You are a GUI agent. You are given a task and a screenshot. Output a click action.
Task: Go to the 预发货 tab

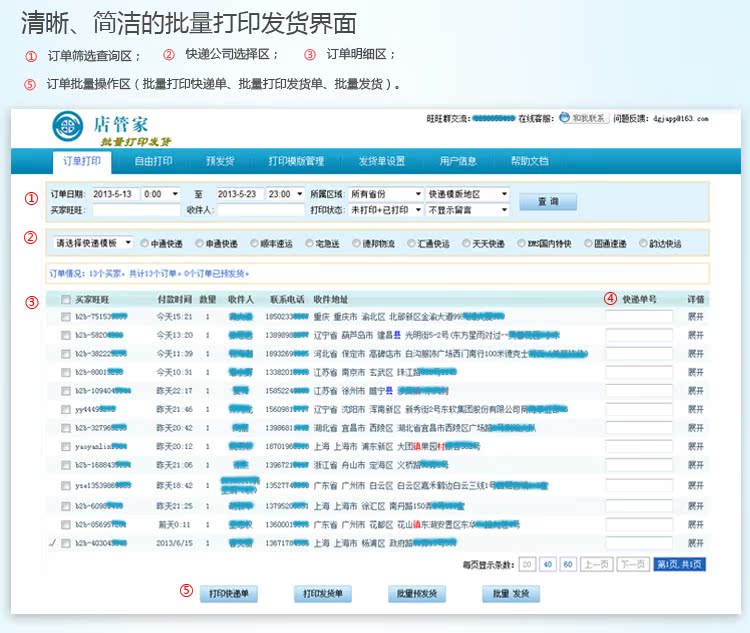pos(220,161)
